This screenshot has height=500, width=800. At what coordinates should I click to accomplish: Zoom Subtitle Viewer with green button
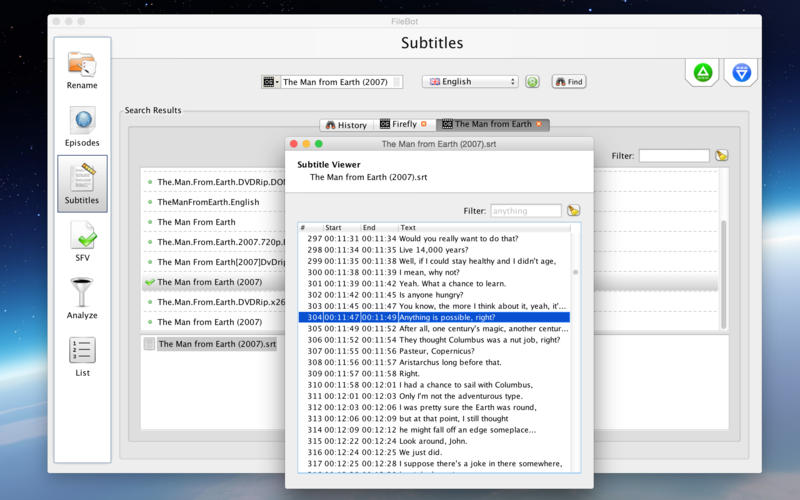[319, 144]
